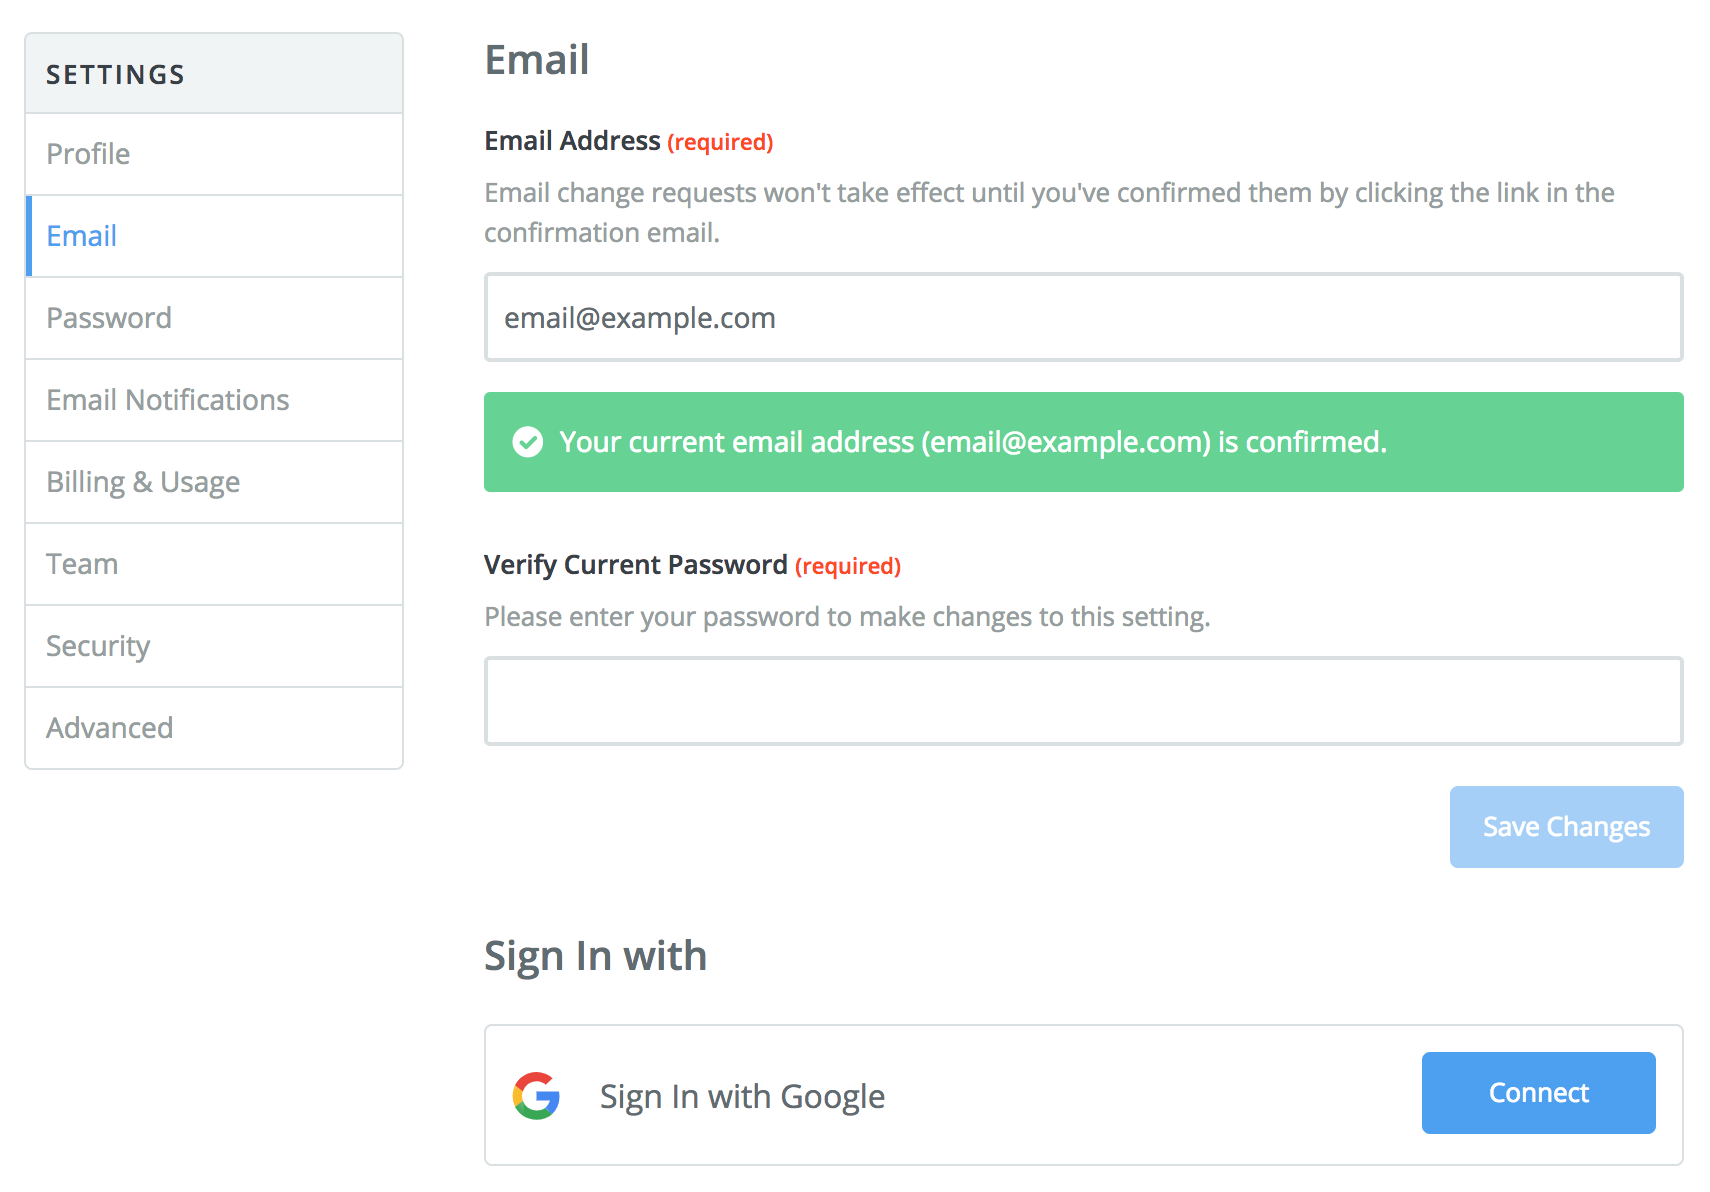Click the Sign In with Google text
1710x1192 pixels.
point(742,1097)
